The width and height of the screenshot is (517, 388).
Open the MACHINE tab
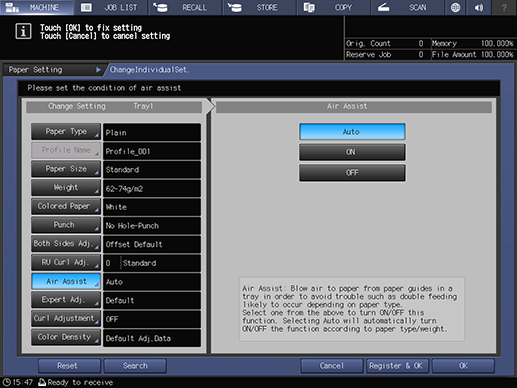[37, 7]
